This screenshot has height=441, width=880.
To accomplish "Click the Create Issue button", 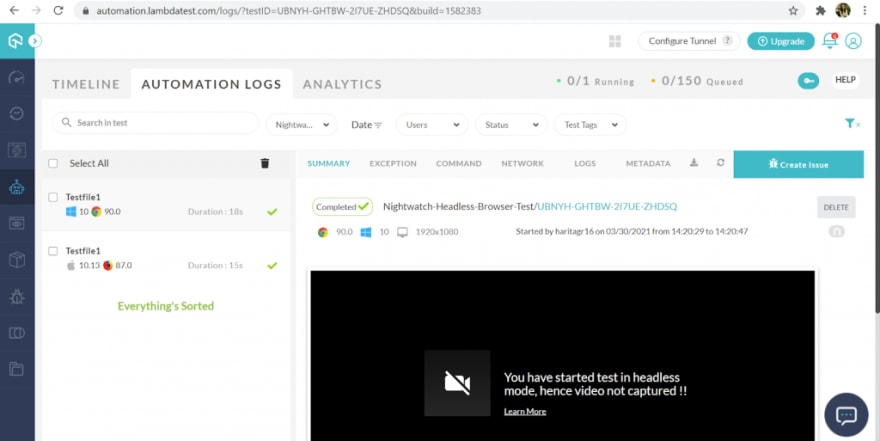I will [799, 164].
